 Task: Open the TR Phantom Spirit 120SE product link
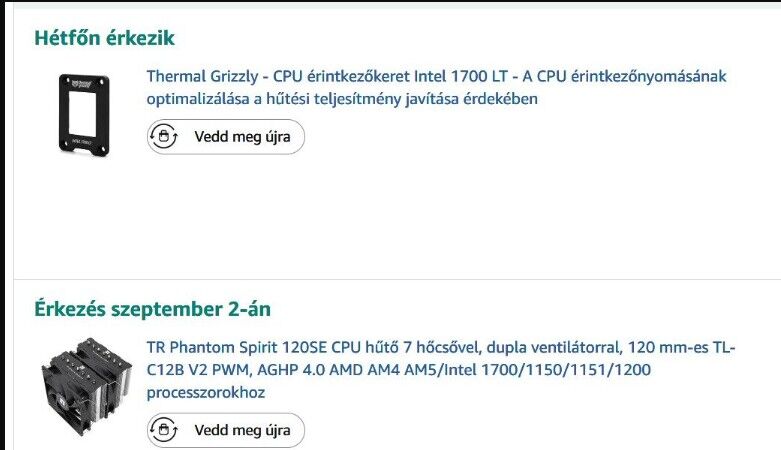(441, 369)
